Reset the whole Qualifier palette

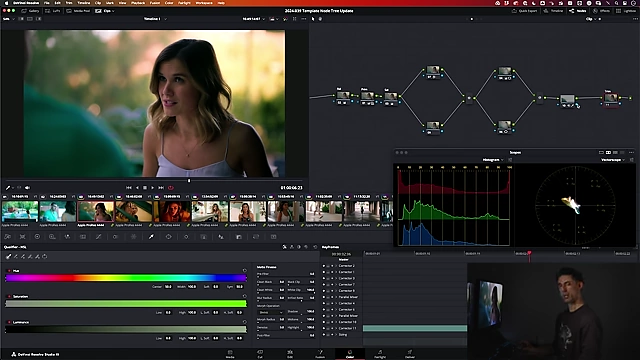point(315,247)
